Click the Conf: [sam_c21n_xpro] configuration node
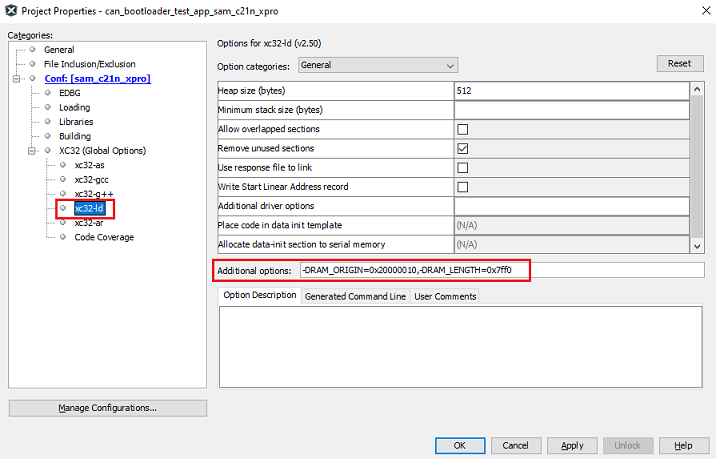The image size is (716, 459). 97,78
